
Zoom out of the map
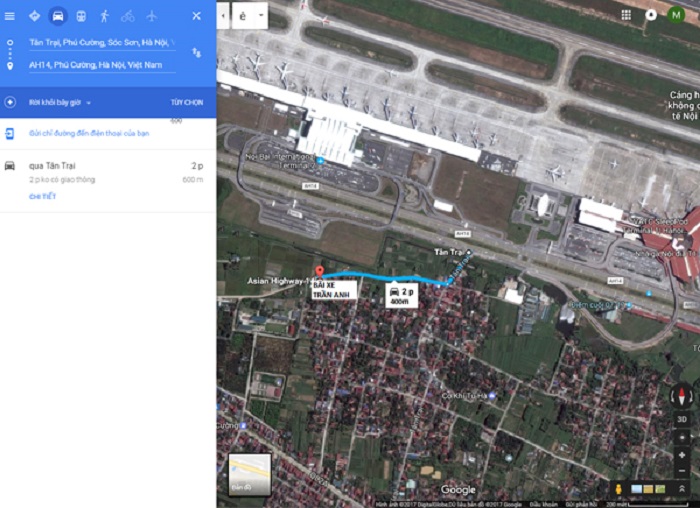coord(682,471)
